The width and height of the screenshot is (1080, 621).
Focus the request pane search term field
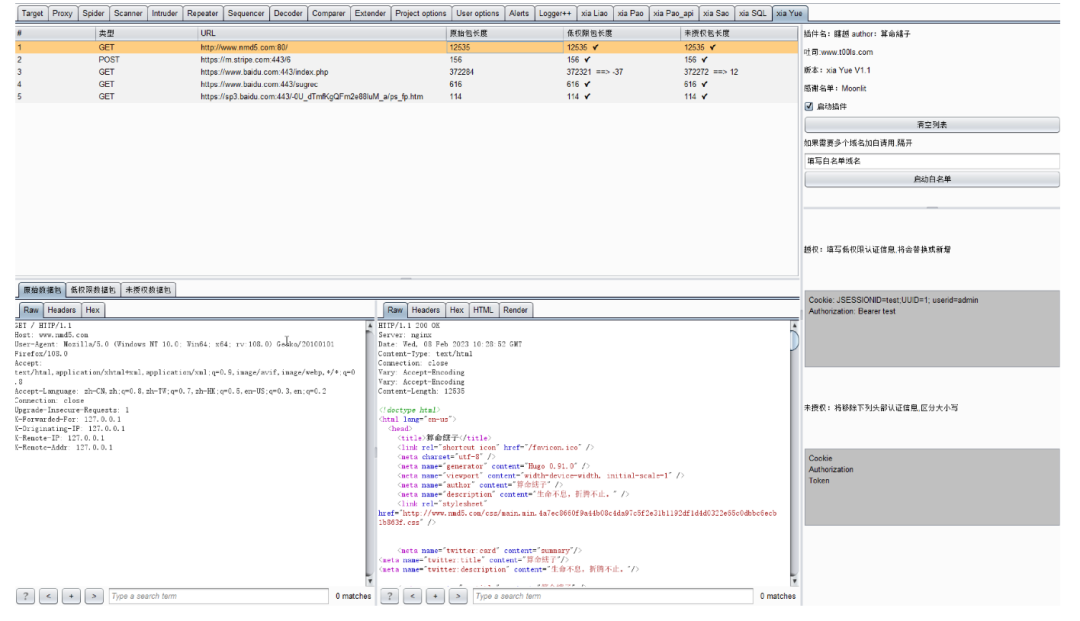click(x=218, y=596)
